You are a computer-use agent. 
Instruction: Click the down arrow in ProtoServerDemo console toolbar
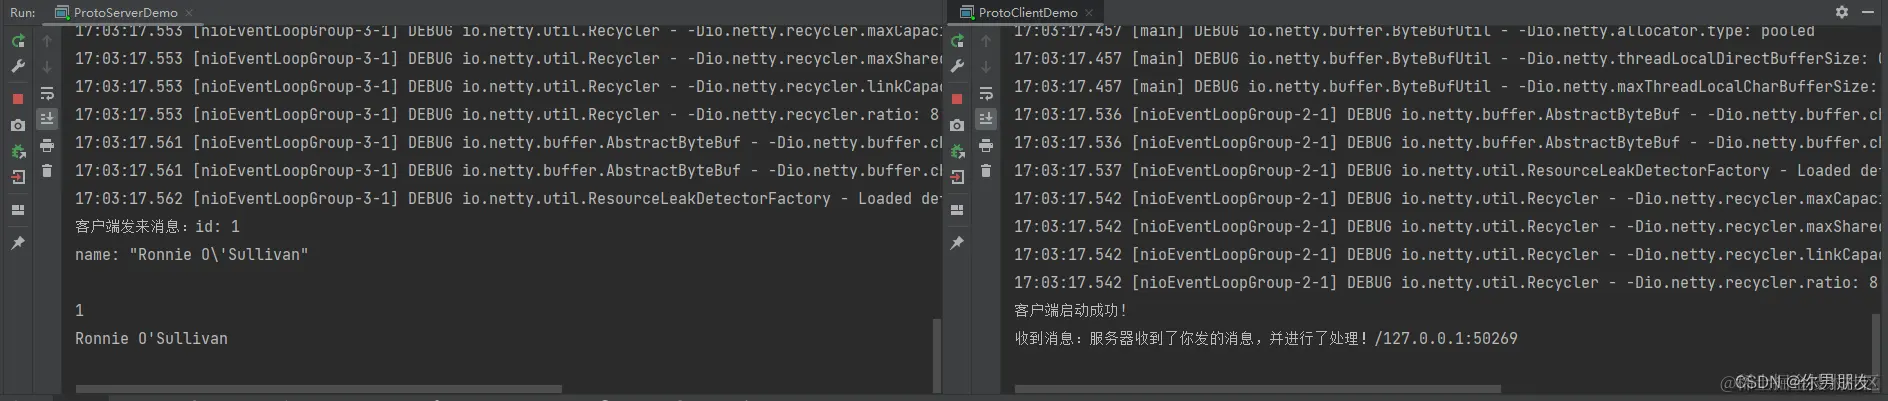47,66
